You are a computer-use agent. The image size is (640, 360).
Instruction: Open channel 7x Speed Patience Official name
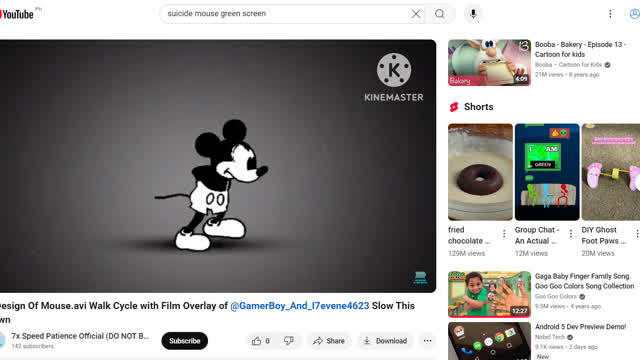click(80, 336)
